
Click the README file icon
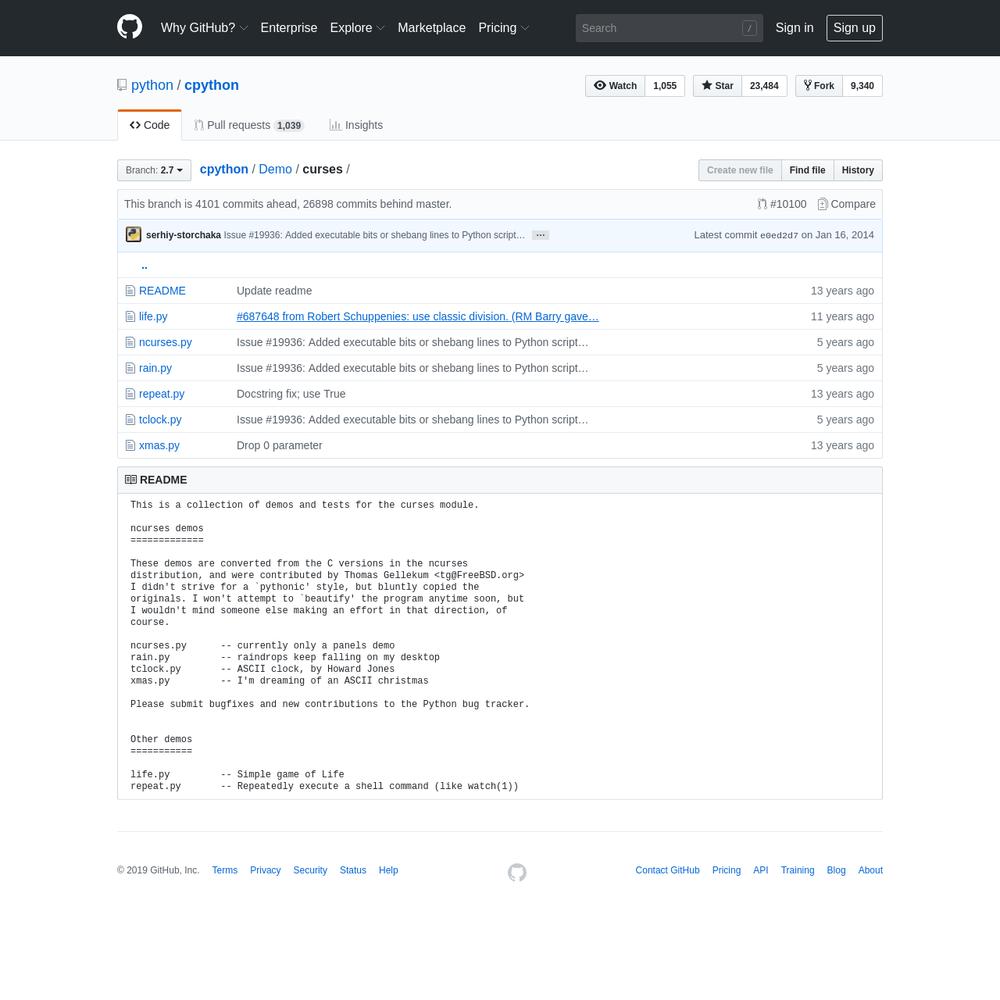point(130,291)
